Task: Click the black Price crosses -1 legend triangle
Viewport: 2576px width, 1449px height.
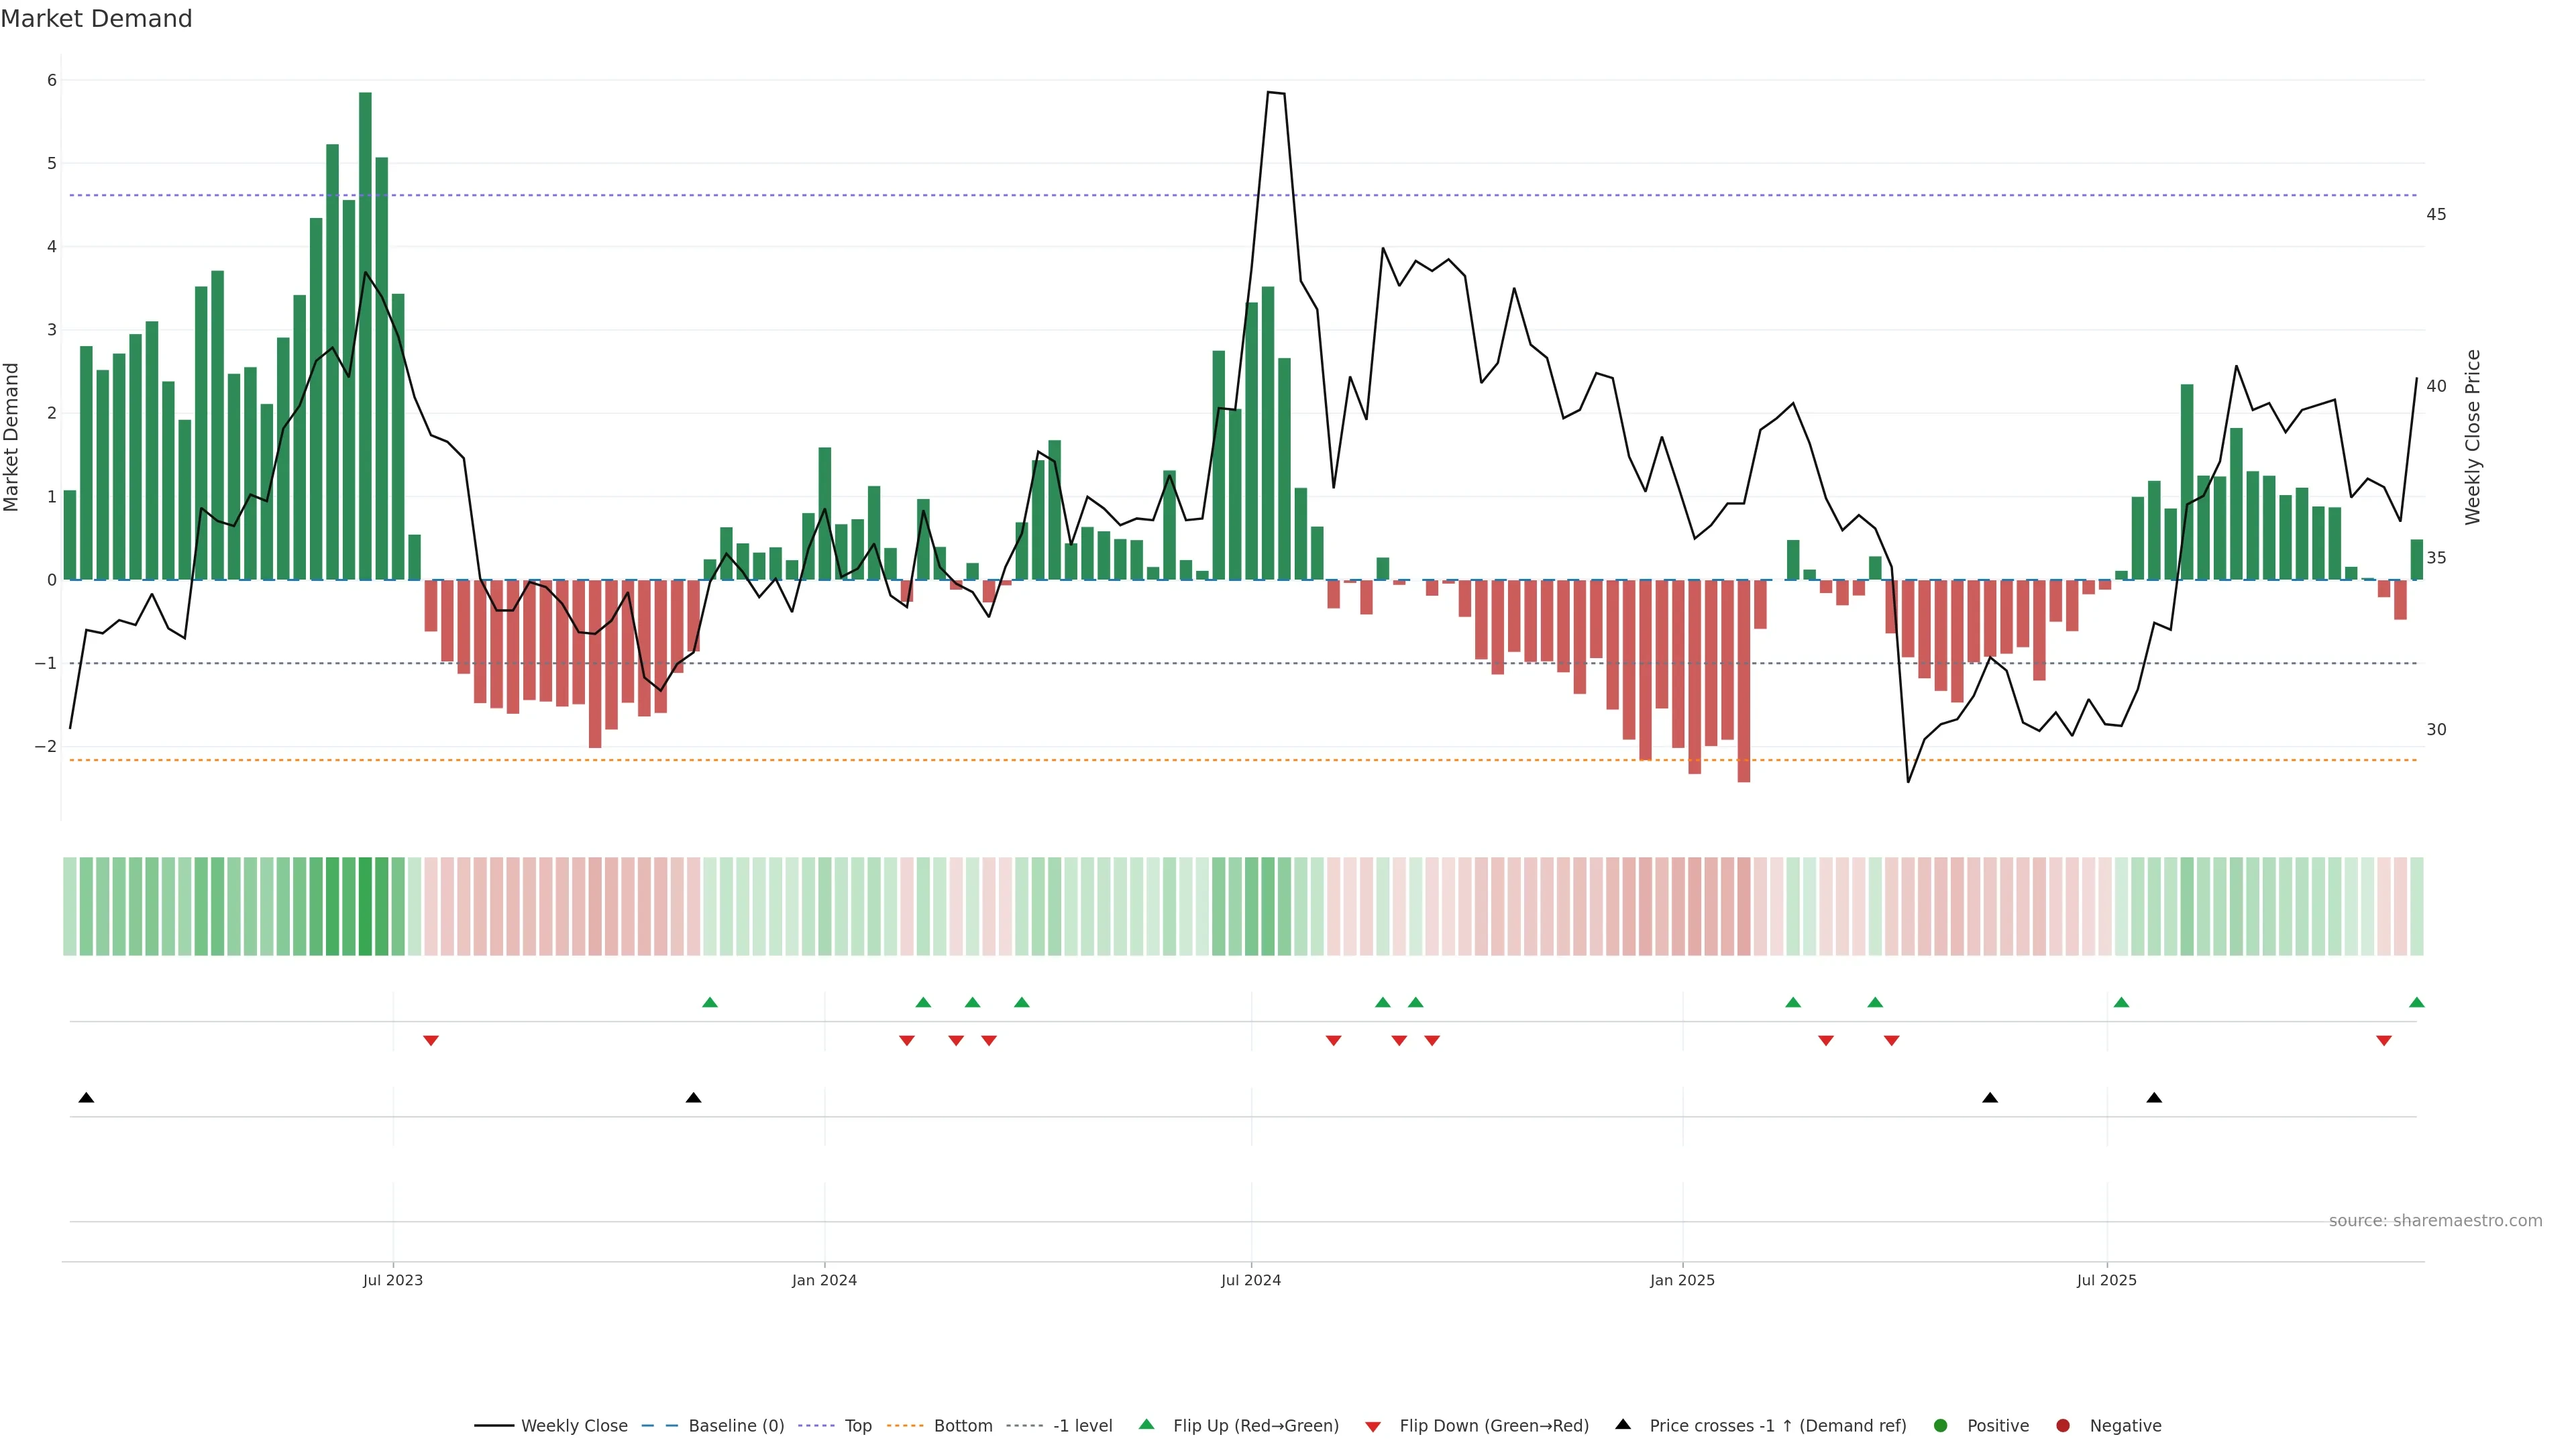Action: point(1623,1424)
